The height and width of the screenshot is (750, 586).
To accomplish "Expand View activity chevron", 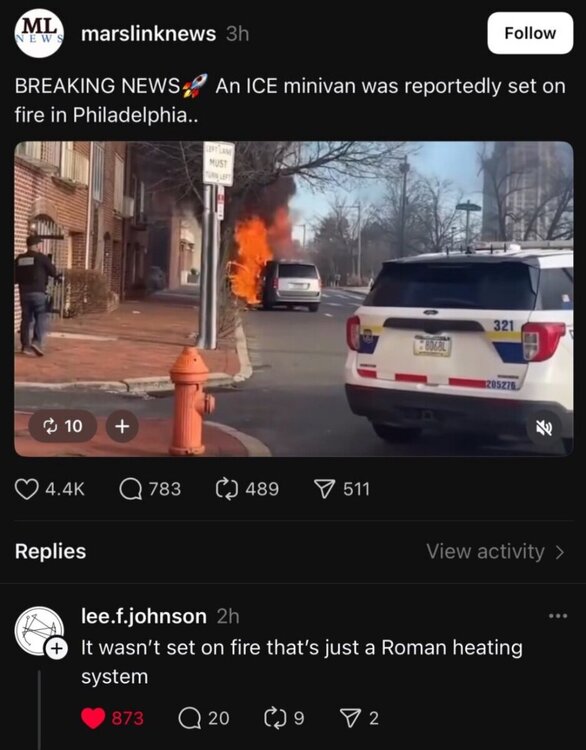I will pyautogui.click(x=560, y=552).
